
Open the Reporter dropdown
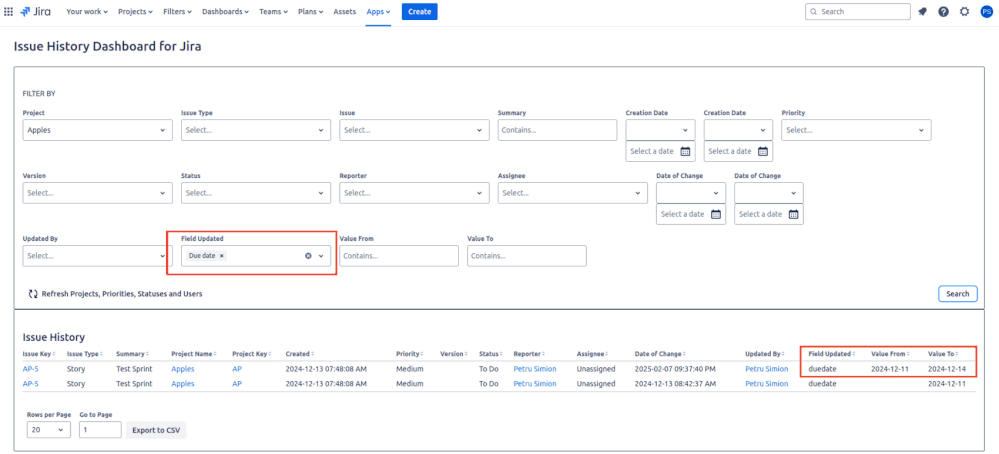pyautogui.click(x=414, y=193)
